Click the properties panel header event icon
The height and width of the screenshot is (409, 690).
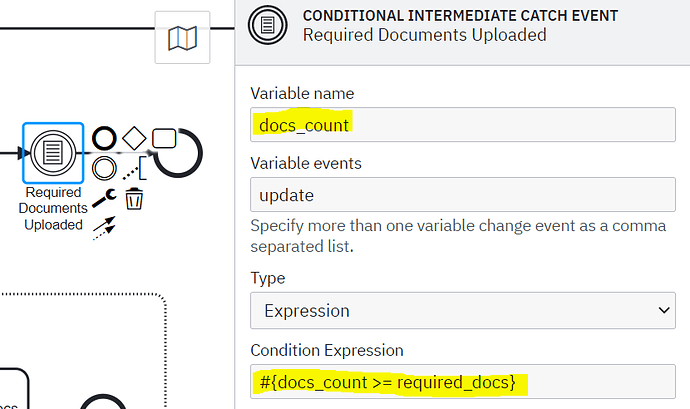pos(268,25)
